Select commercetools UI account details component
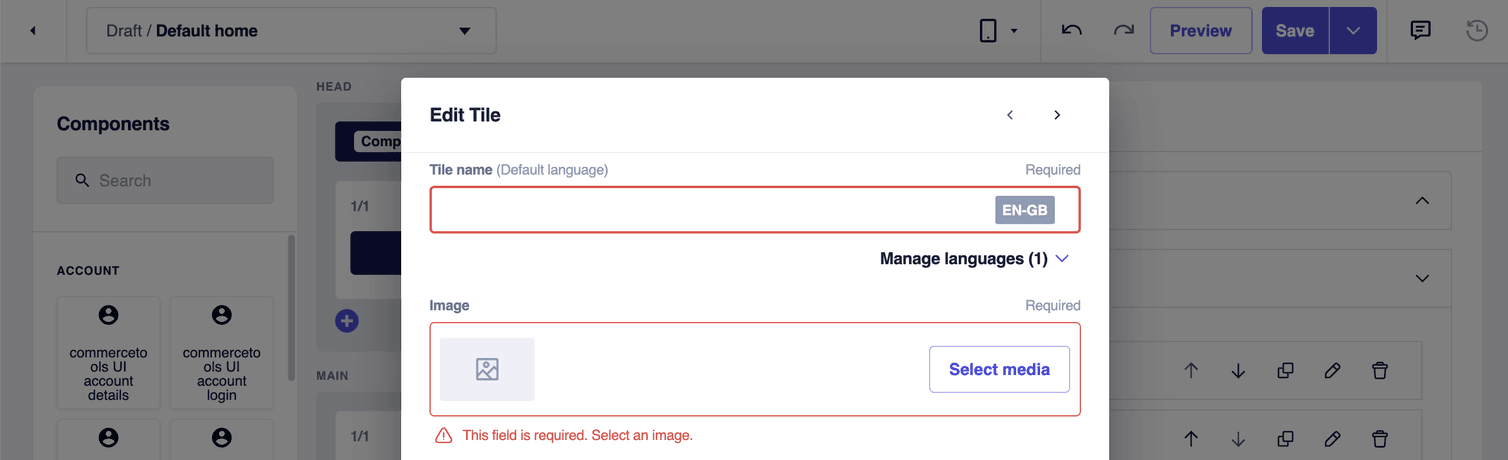This screenshot has width=1508, height=460. pyautogui.click(x=108, y=353)
